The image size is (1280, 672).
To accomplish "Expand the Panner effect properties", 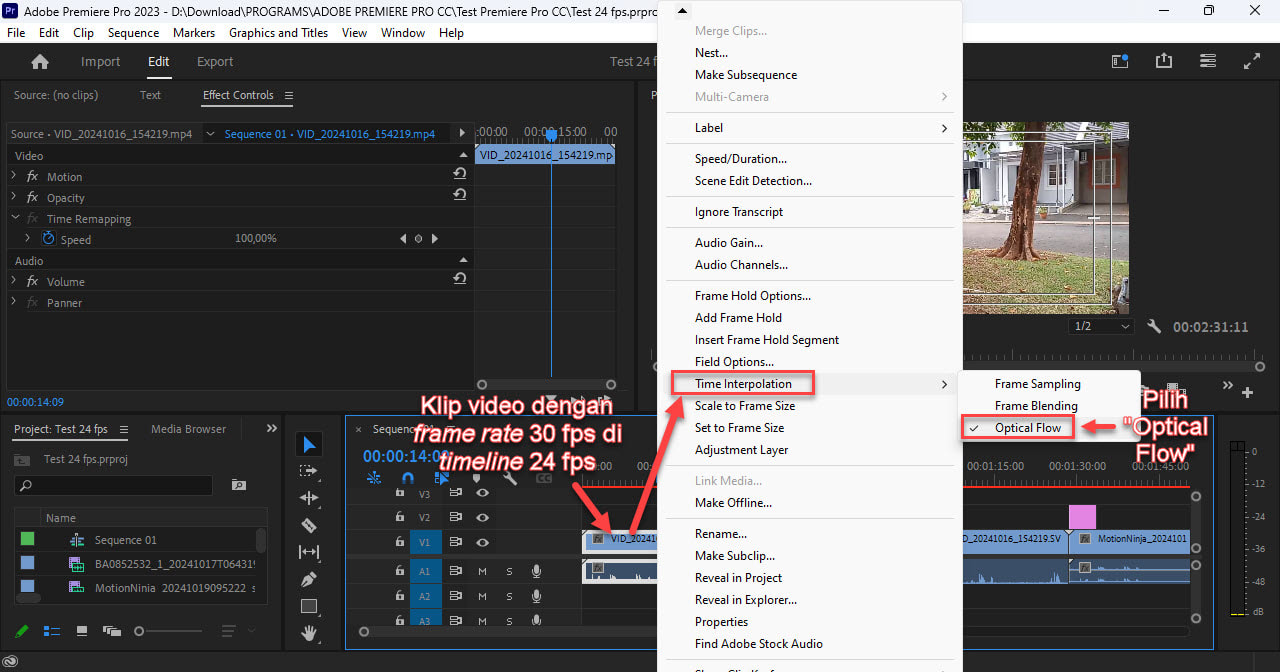I will pos(14,302).
